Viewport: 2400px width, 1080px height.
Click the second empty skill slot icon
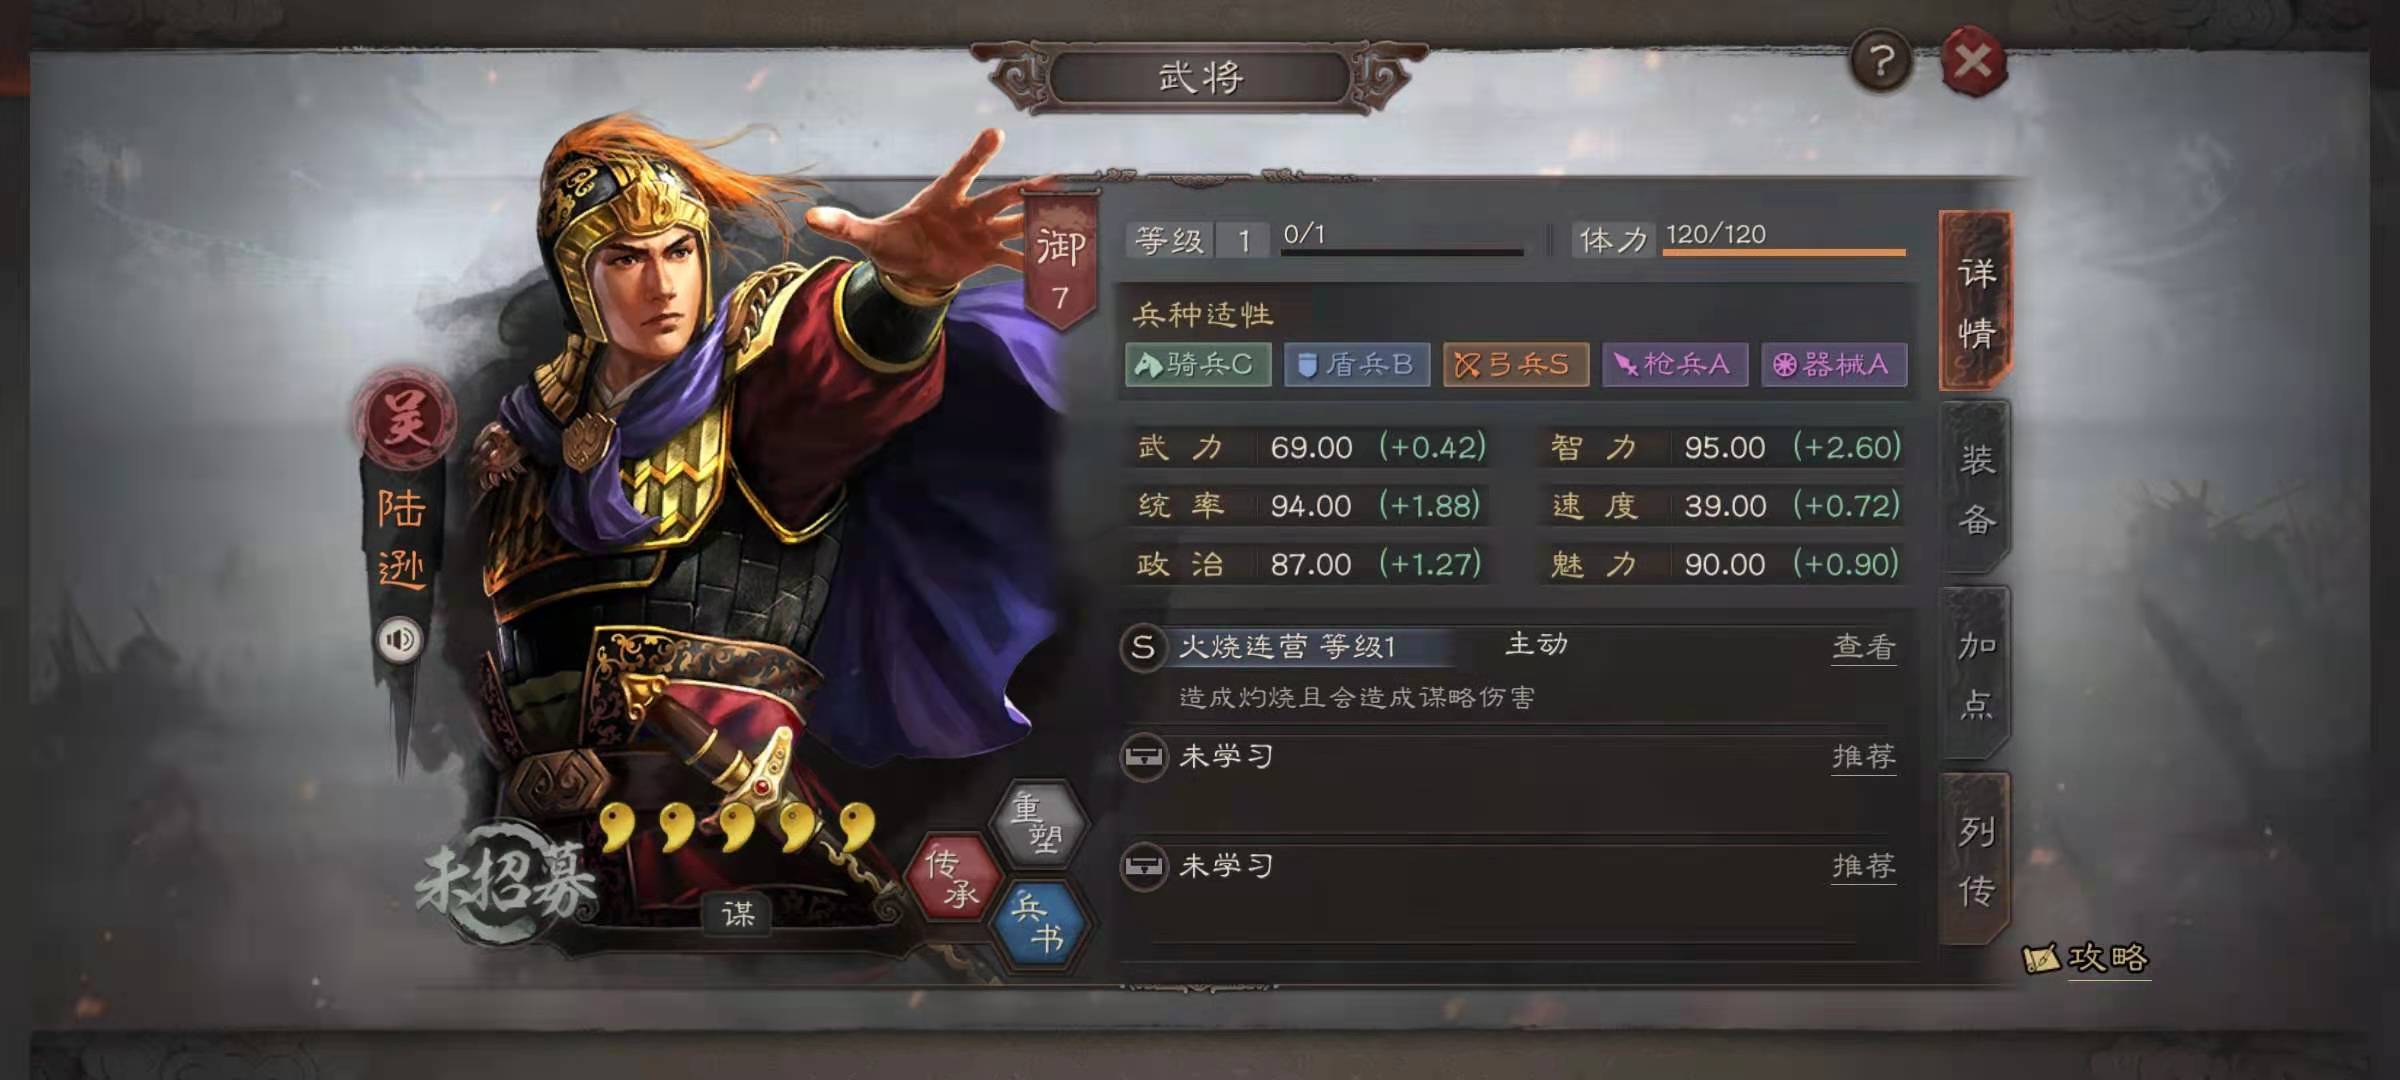(1143, 866)
